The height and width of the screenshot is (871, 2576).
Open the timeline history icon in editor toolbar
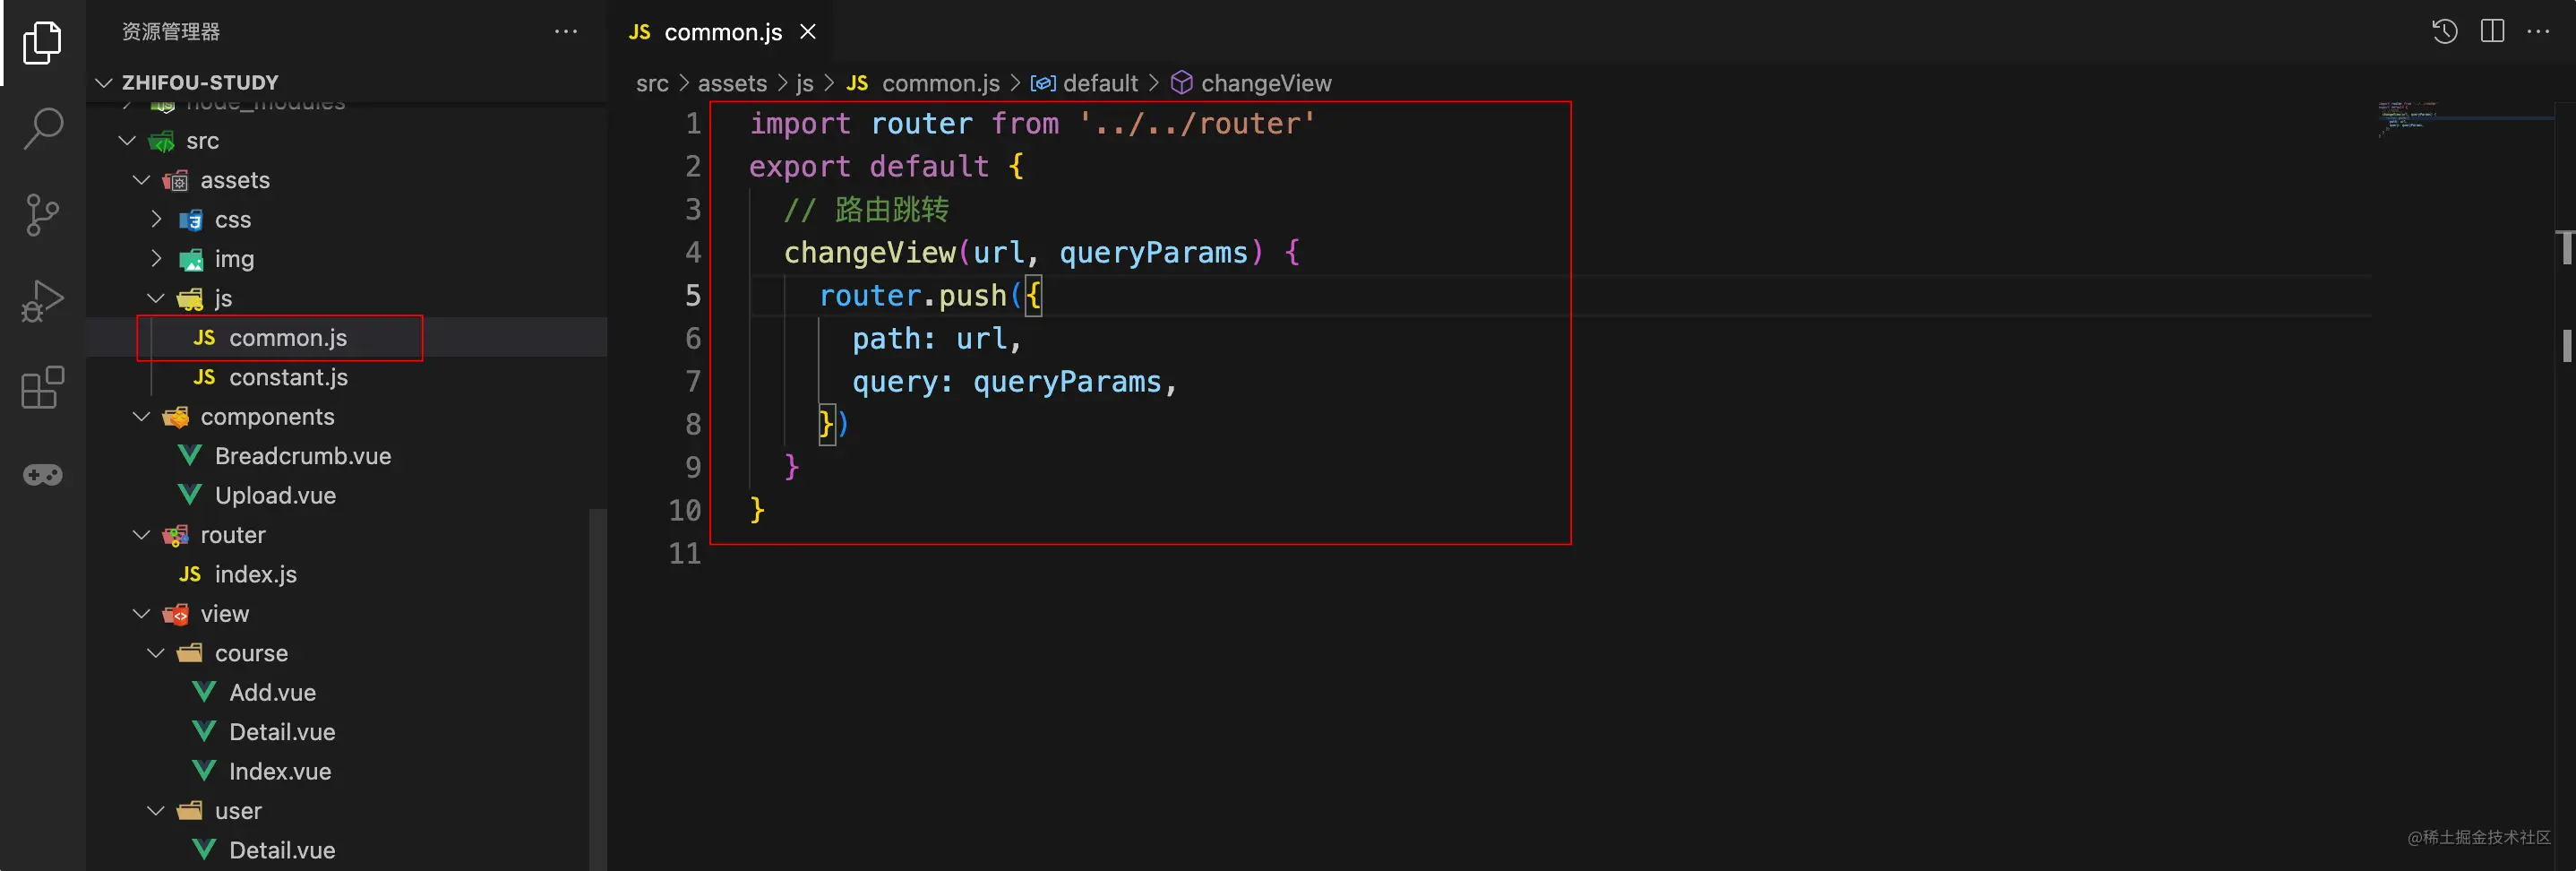pos(2445,32)
